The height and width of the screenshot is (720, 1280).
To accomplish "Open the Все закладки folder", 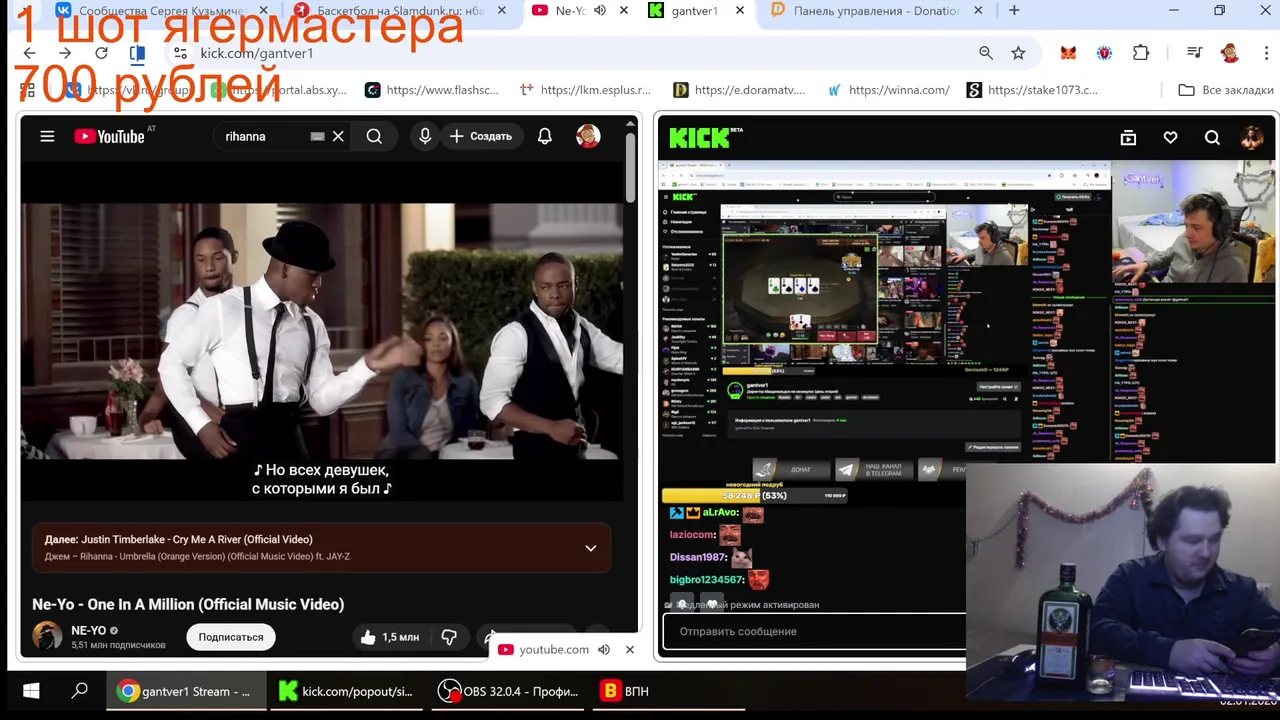I will [x=1226, y=90].
